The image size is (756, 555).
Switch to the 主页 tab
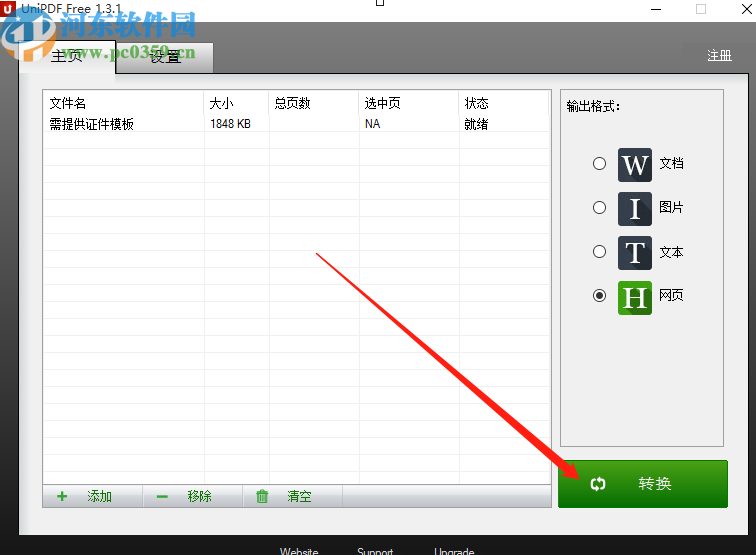click(x=68, y=57)
